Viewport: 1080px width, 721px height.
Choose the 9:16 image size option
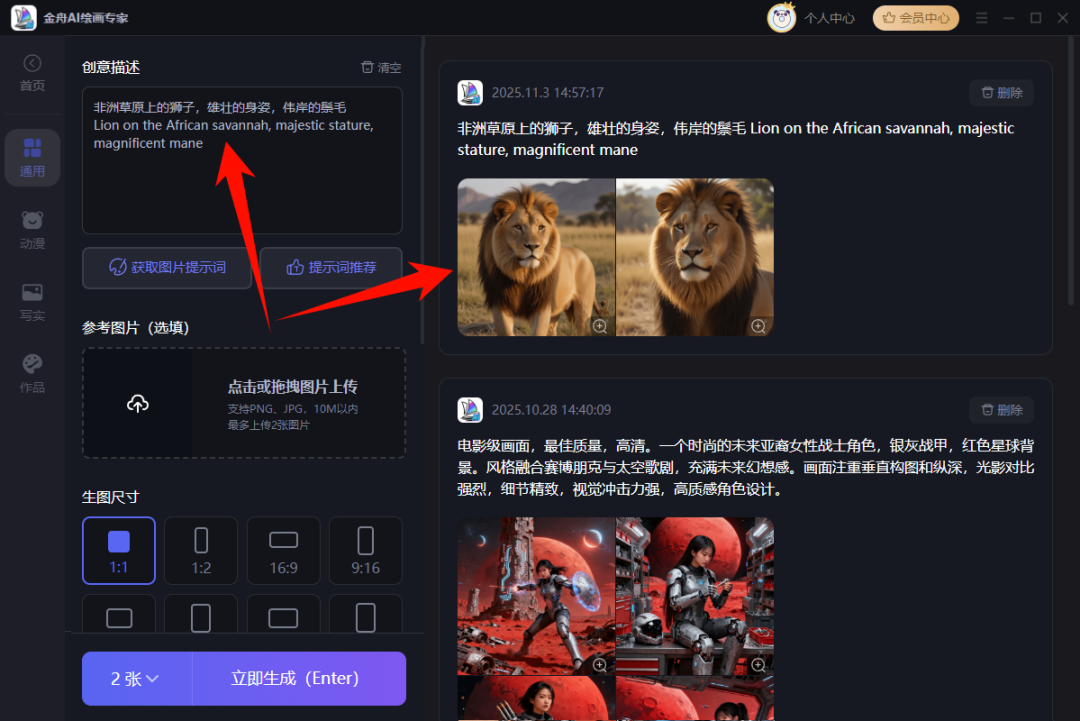[366, 550]
